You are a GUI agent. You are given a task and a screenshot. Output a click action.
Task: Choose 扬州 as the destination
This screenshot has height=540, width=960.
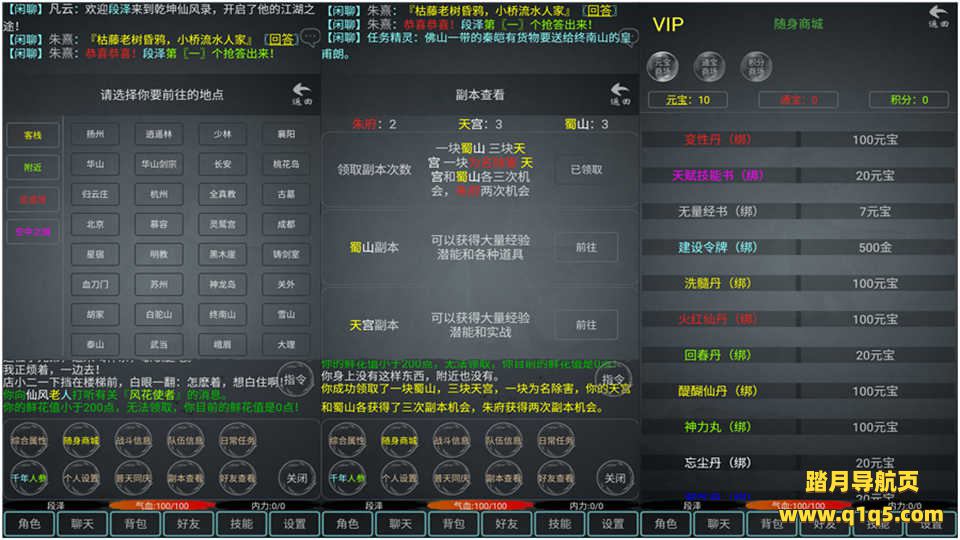(x=95, y=134)
